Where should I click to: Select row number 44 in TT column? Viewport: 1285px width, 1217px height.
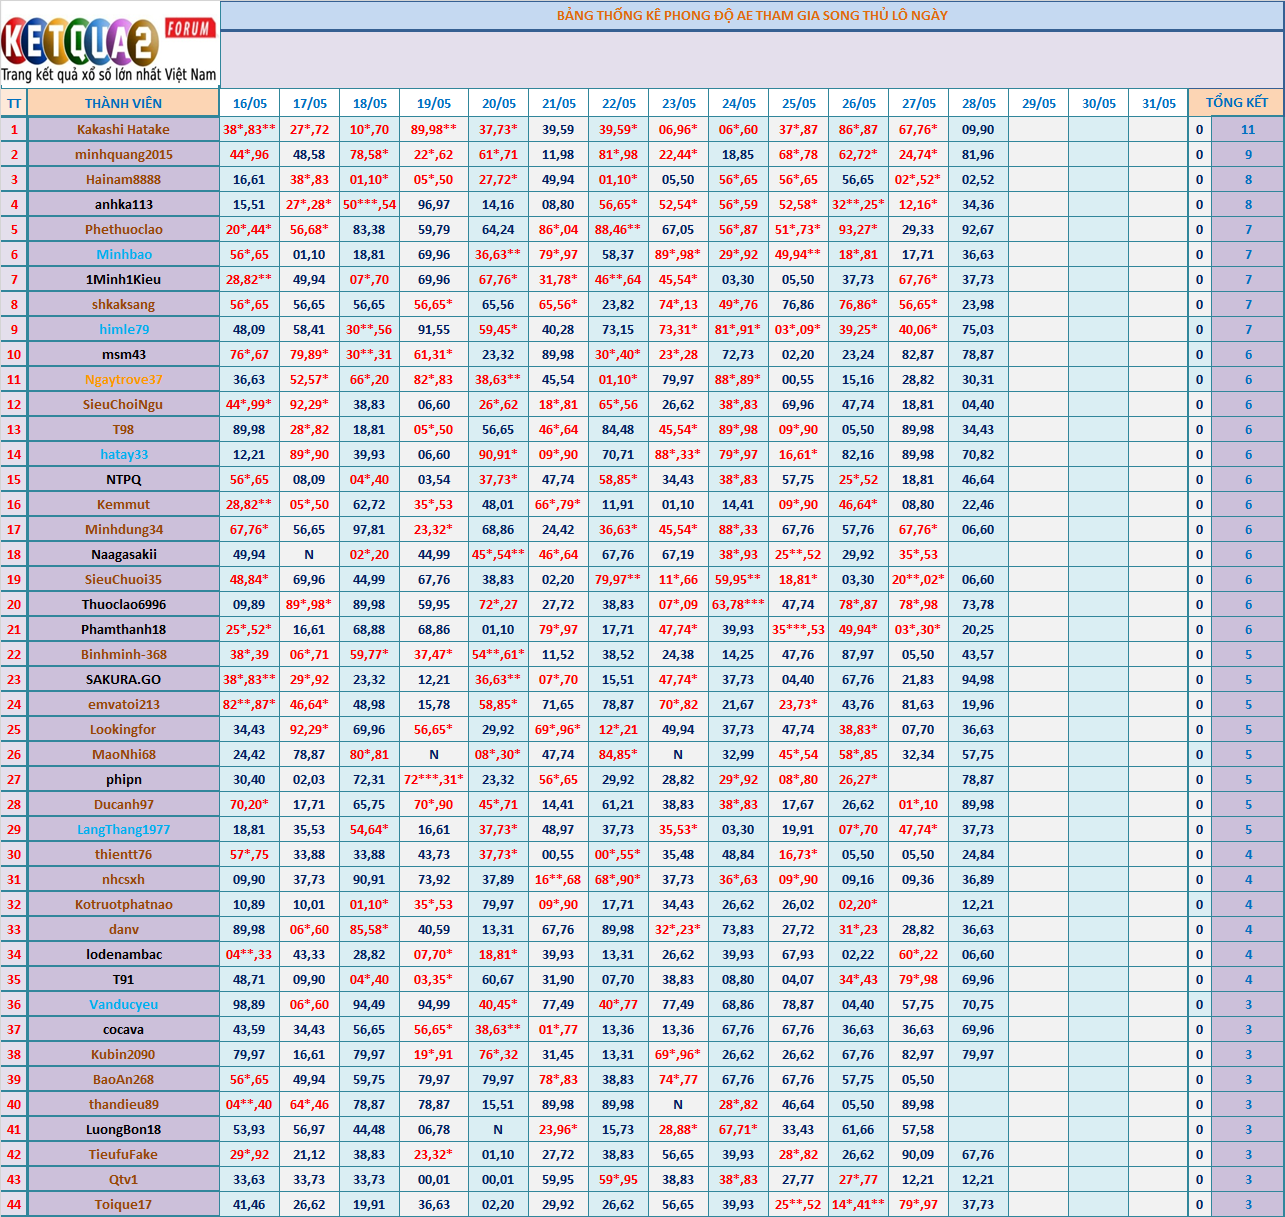[x=14, y=1204]
